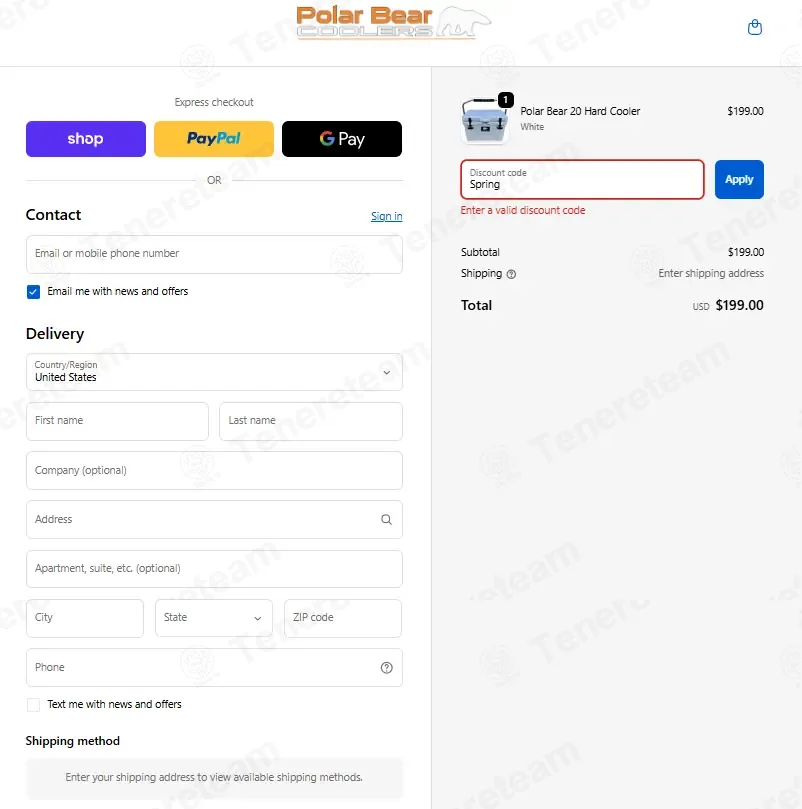Pay with Shop Pay express button
The width and height of the screenshot is (802, 809).
[x=86, y=139]
